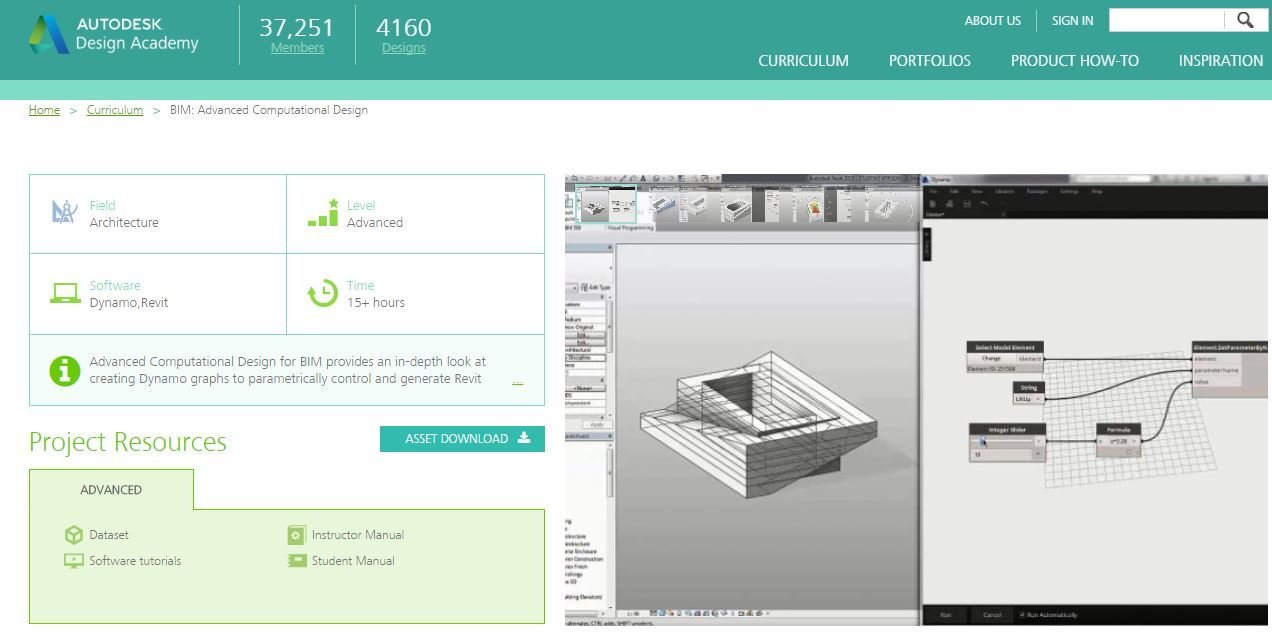Open the Instructor Manual link

[x=358, y=535]
